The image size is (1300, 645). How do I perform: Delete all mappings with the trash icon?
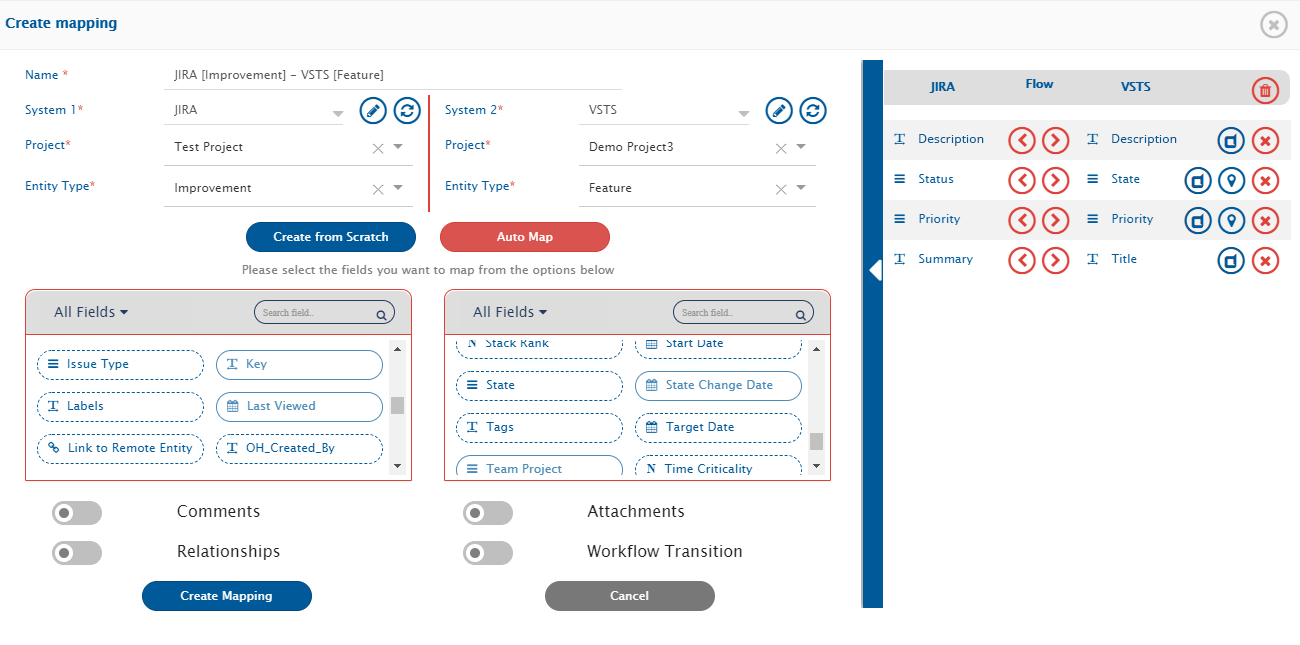pyautogui.click(x=1265, y=91)
